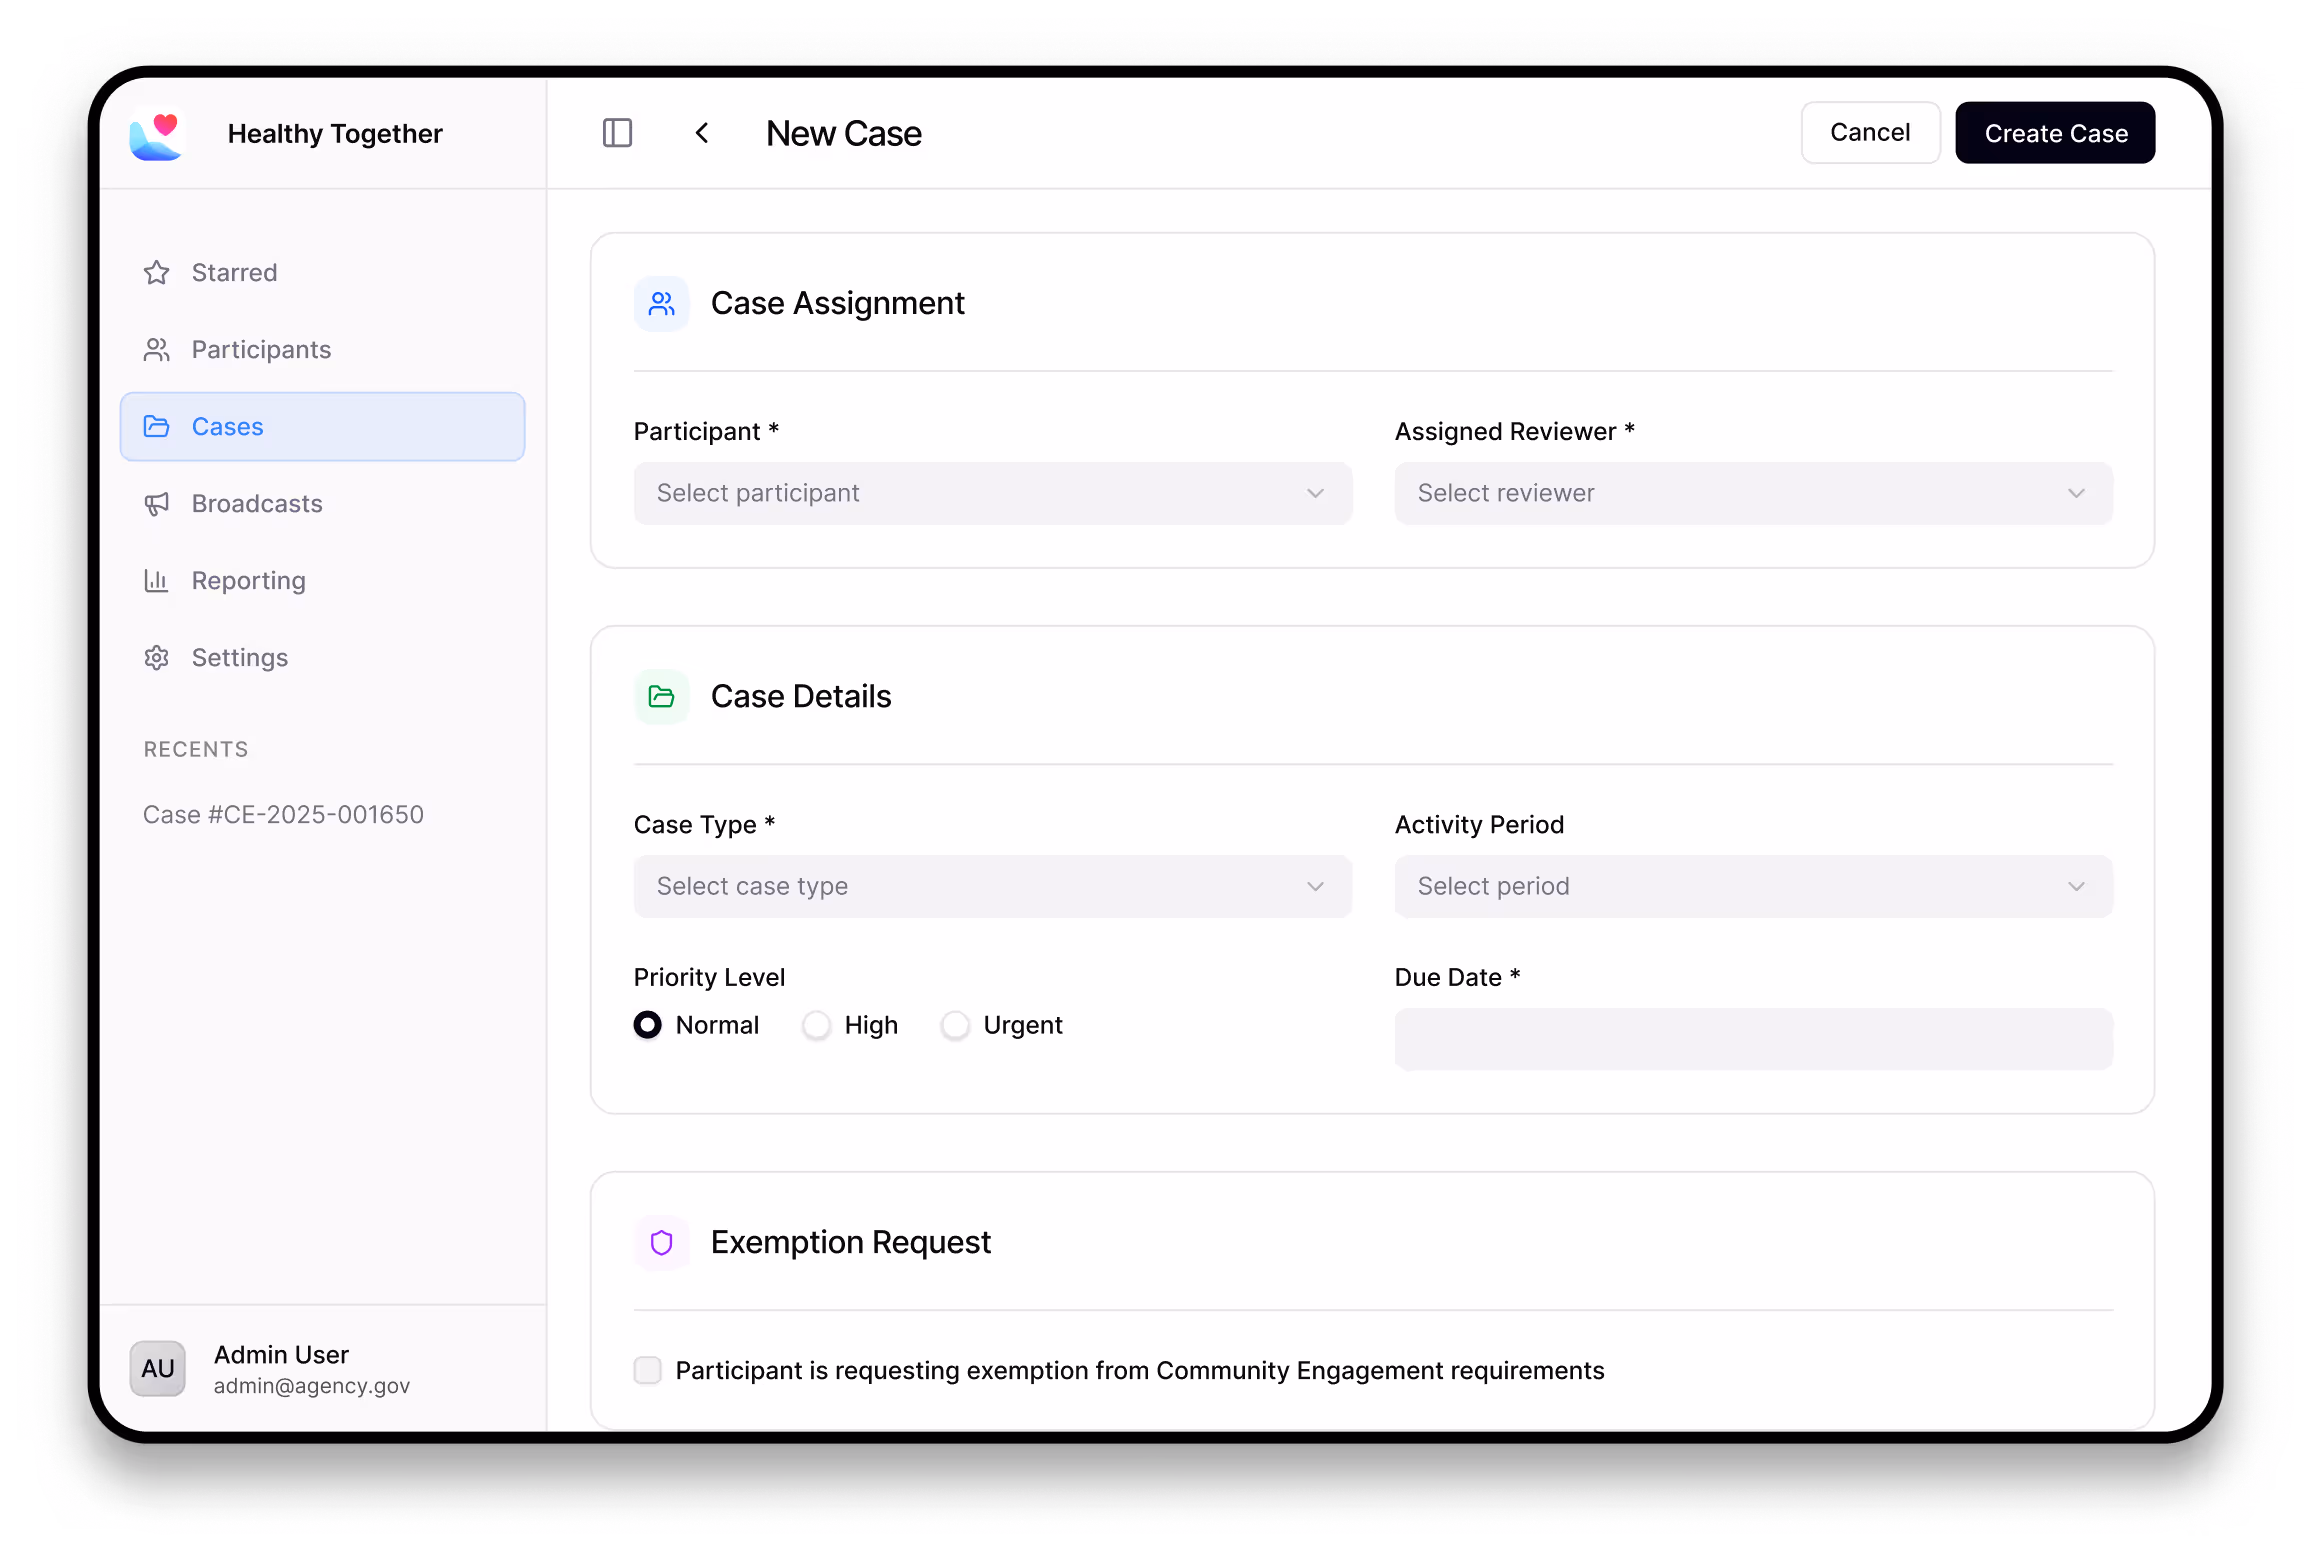Image resolution: width=2312 pixels, height=1554 pixels.
Task: Click the Settings gear icon
Action: coord(157,658)
